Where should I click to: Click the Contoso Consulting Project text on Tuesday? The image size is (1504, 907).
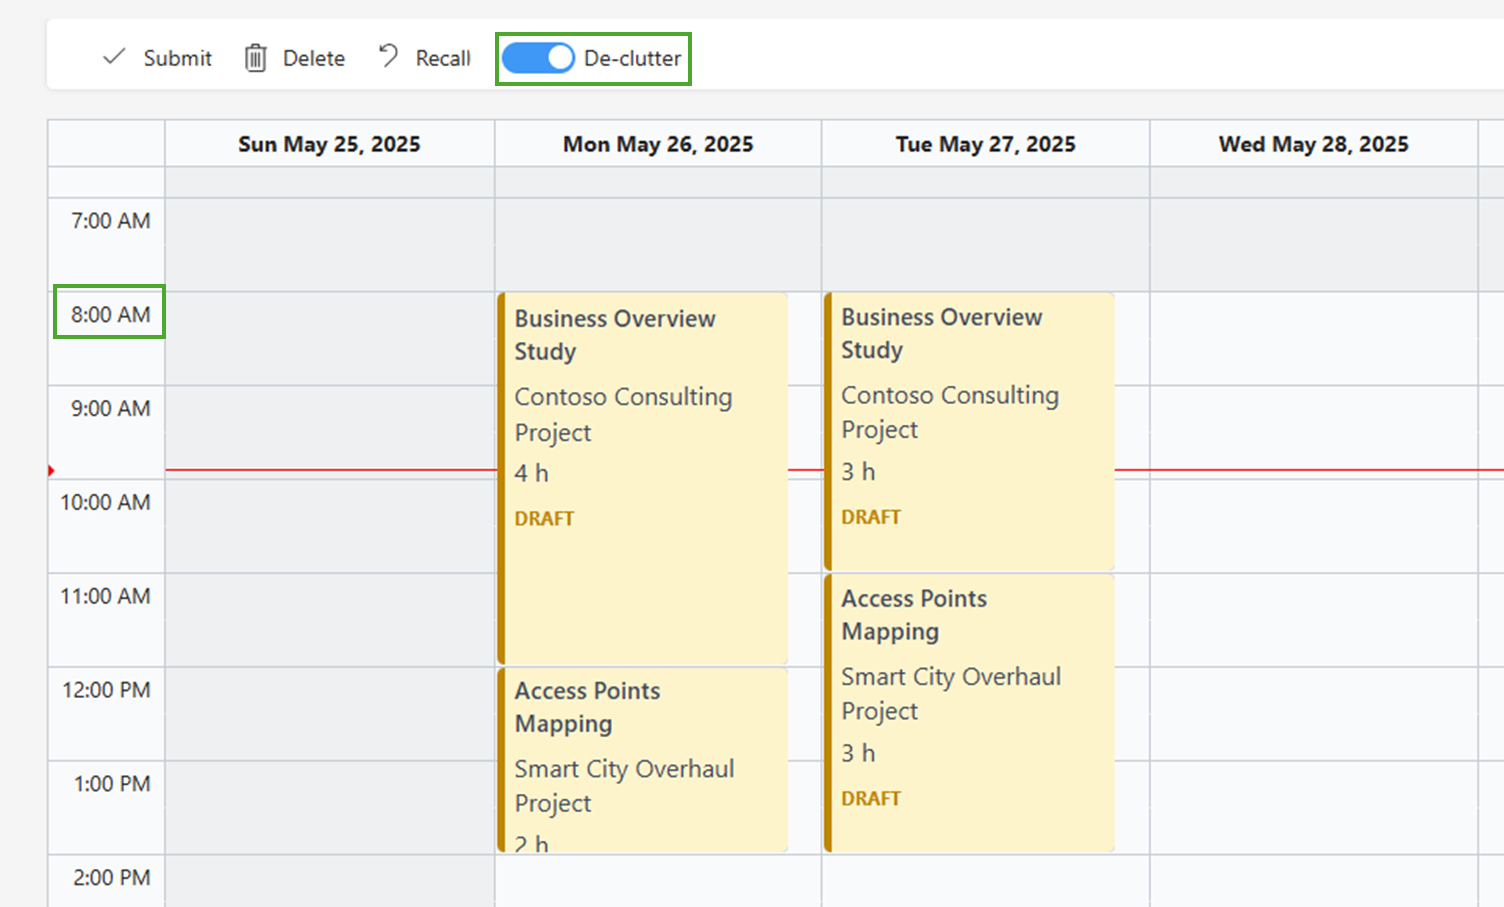(x=949, y=412)
